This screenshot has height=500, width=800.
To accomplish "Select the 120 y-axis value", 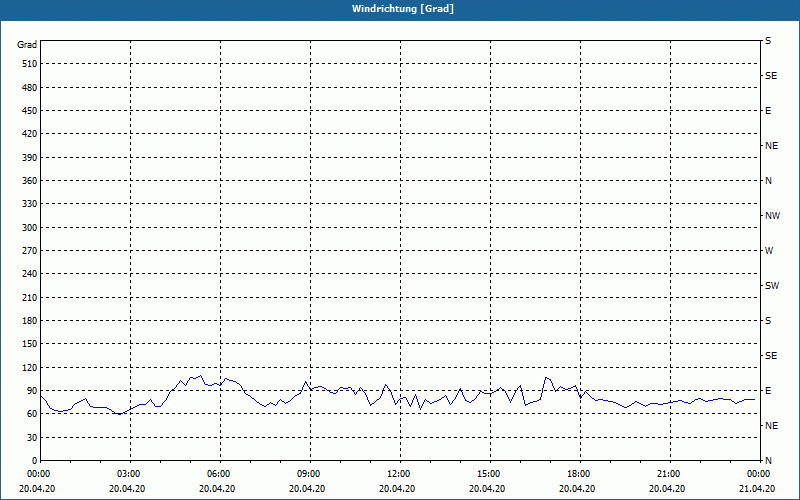I will 30,367.
